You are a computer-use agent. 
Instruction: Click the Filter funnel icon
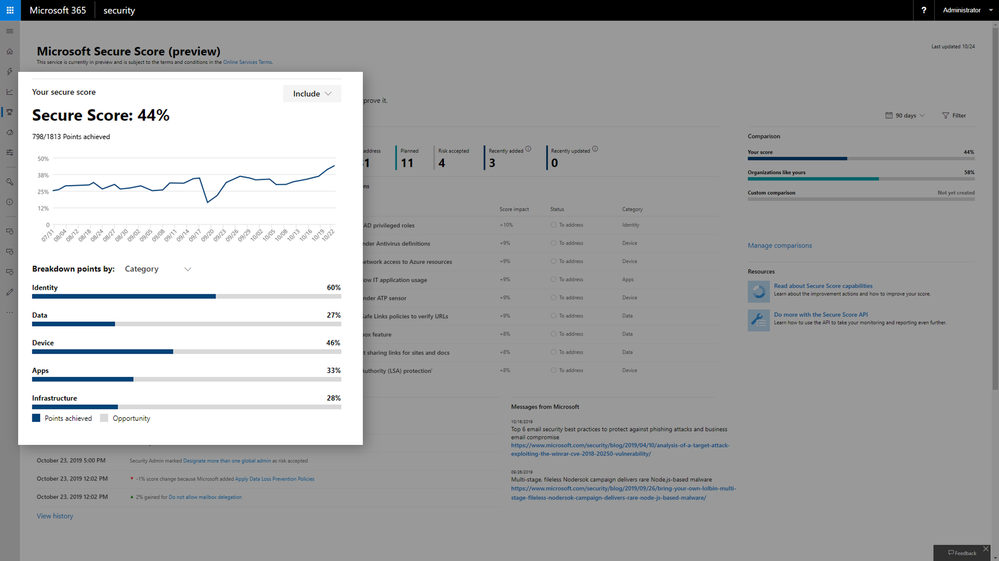point(945,115)
